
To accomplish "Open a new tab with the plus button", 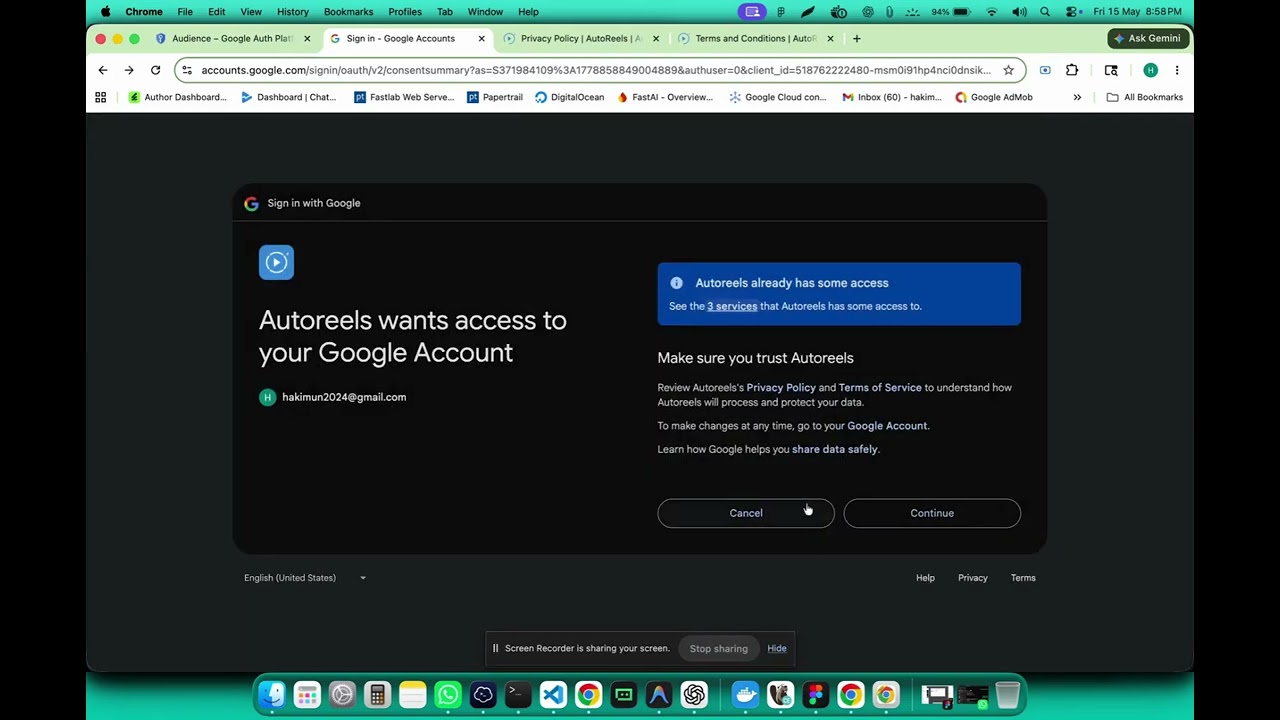I will pos(856,38).
